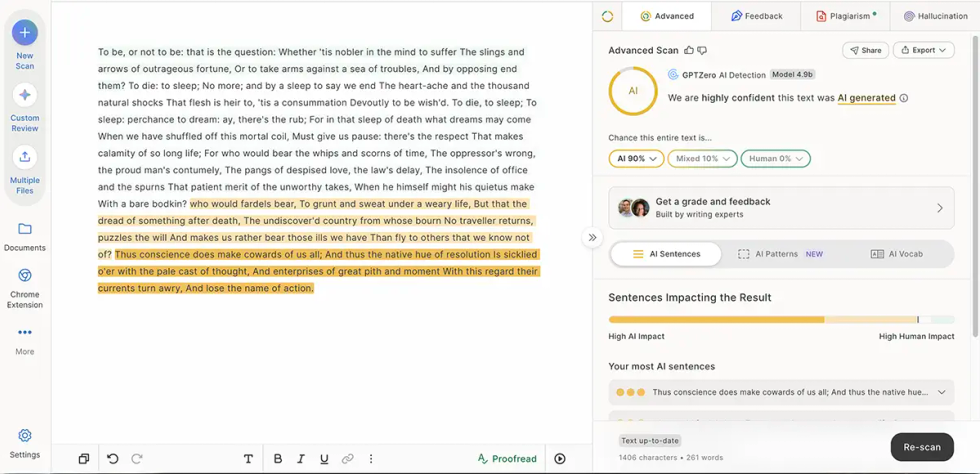Click the GPTZero AI Detection label

click(722, 75)
